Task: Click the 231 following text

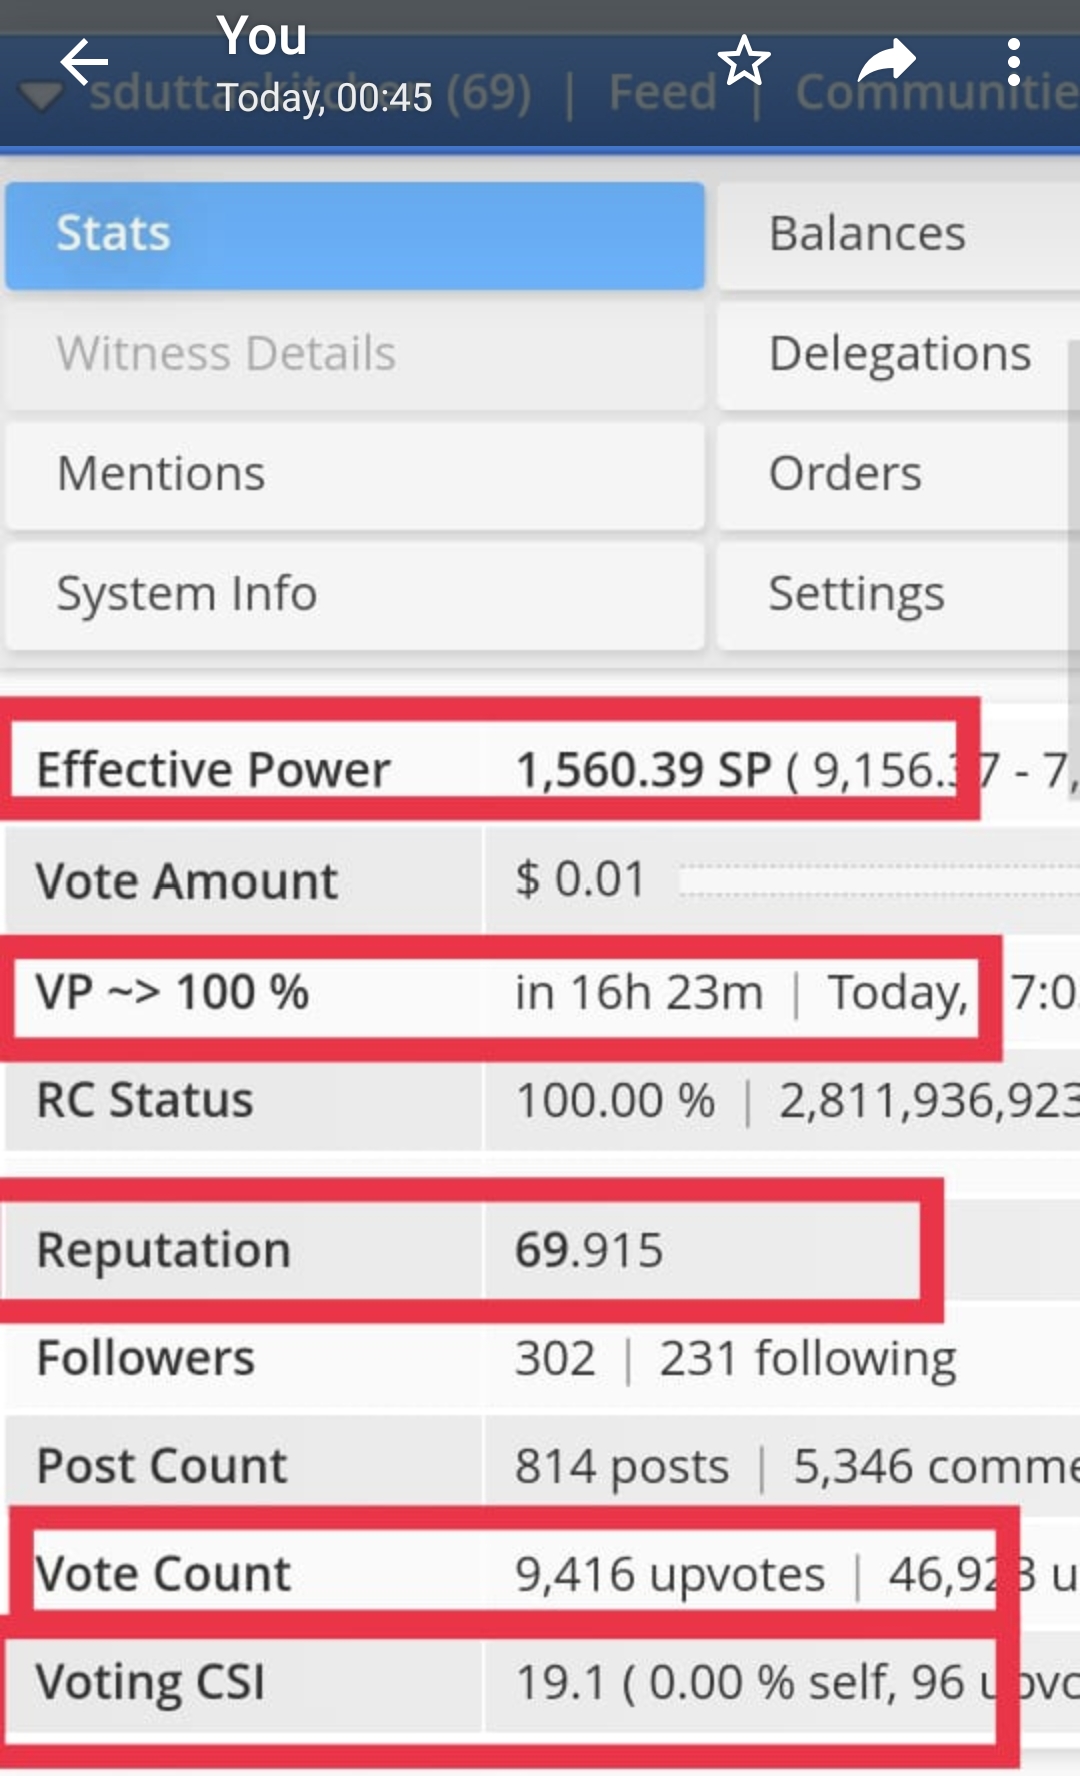Action: 807,1359
